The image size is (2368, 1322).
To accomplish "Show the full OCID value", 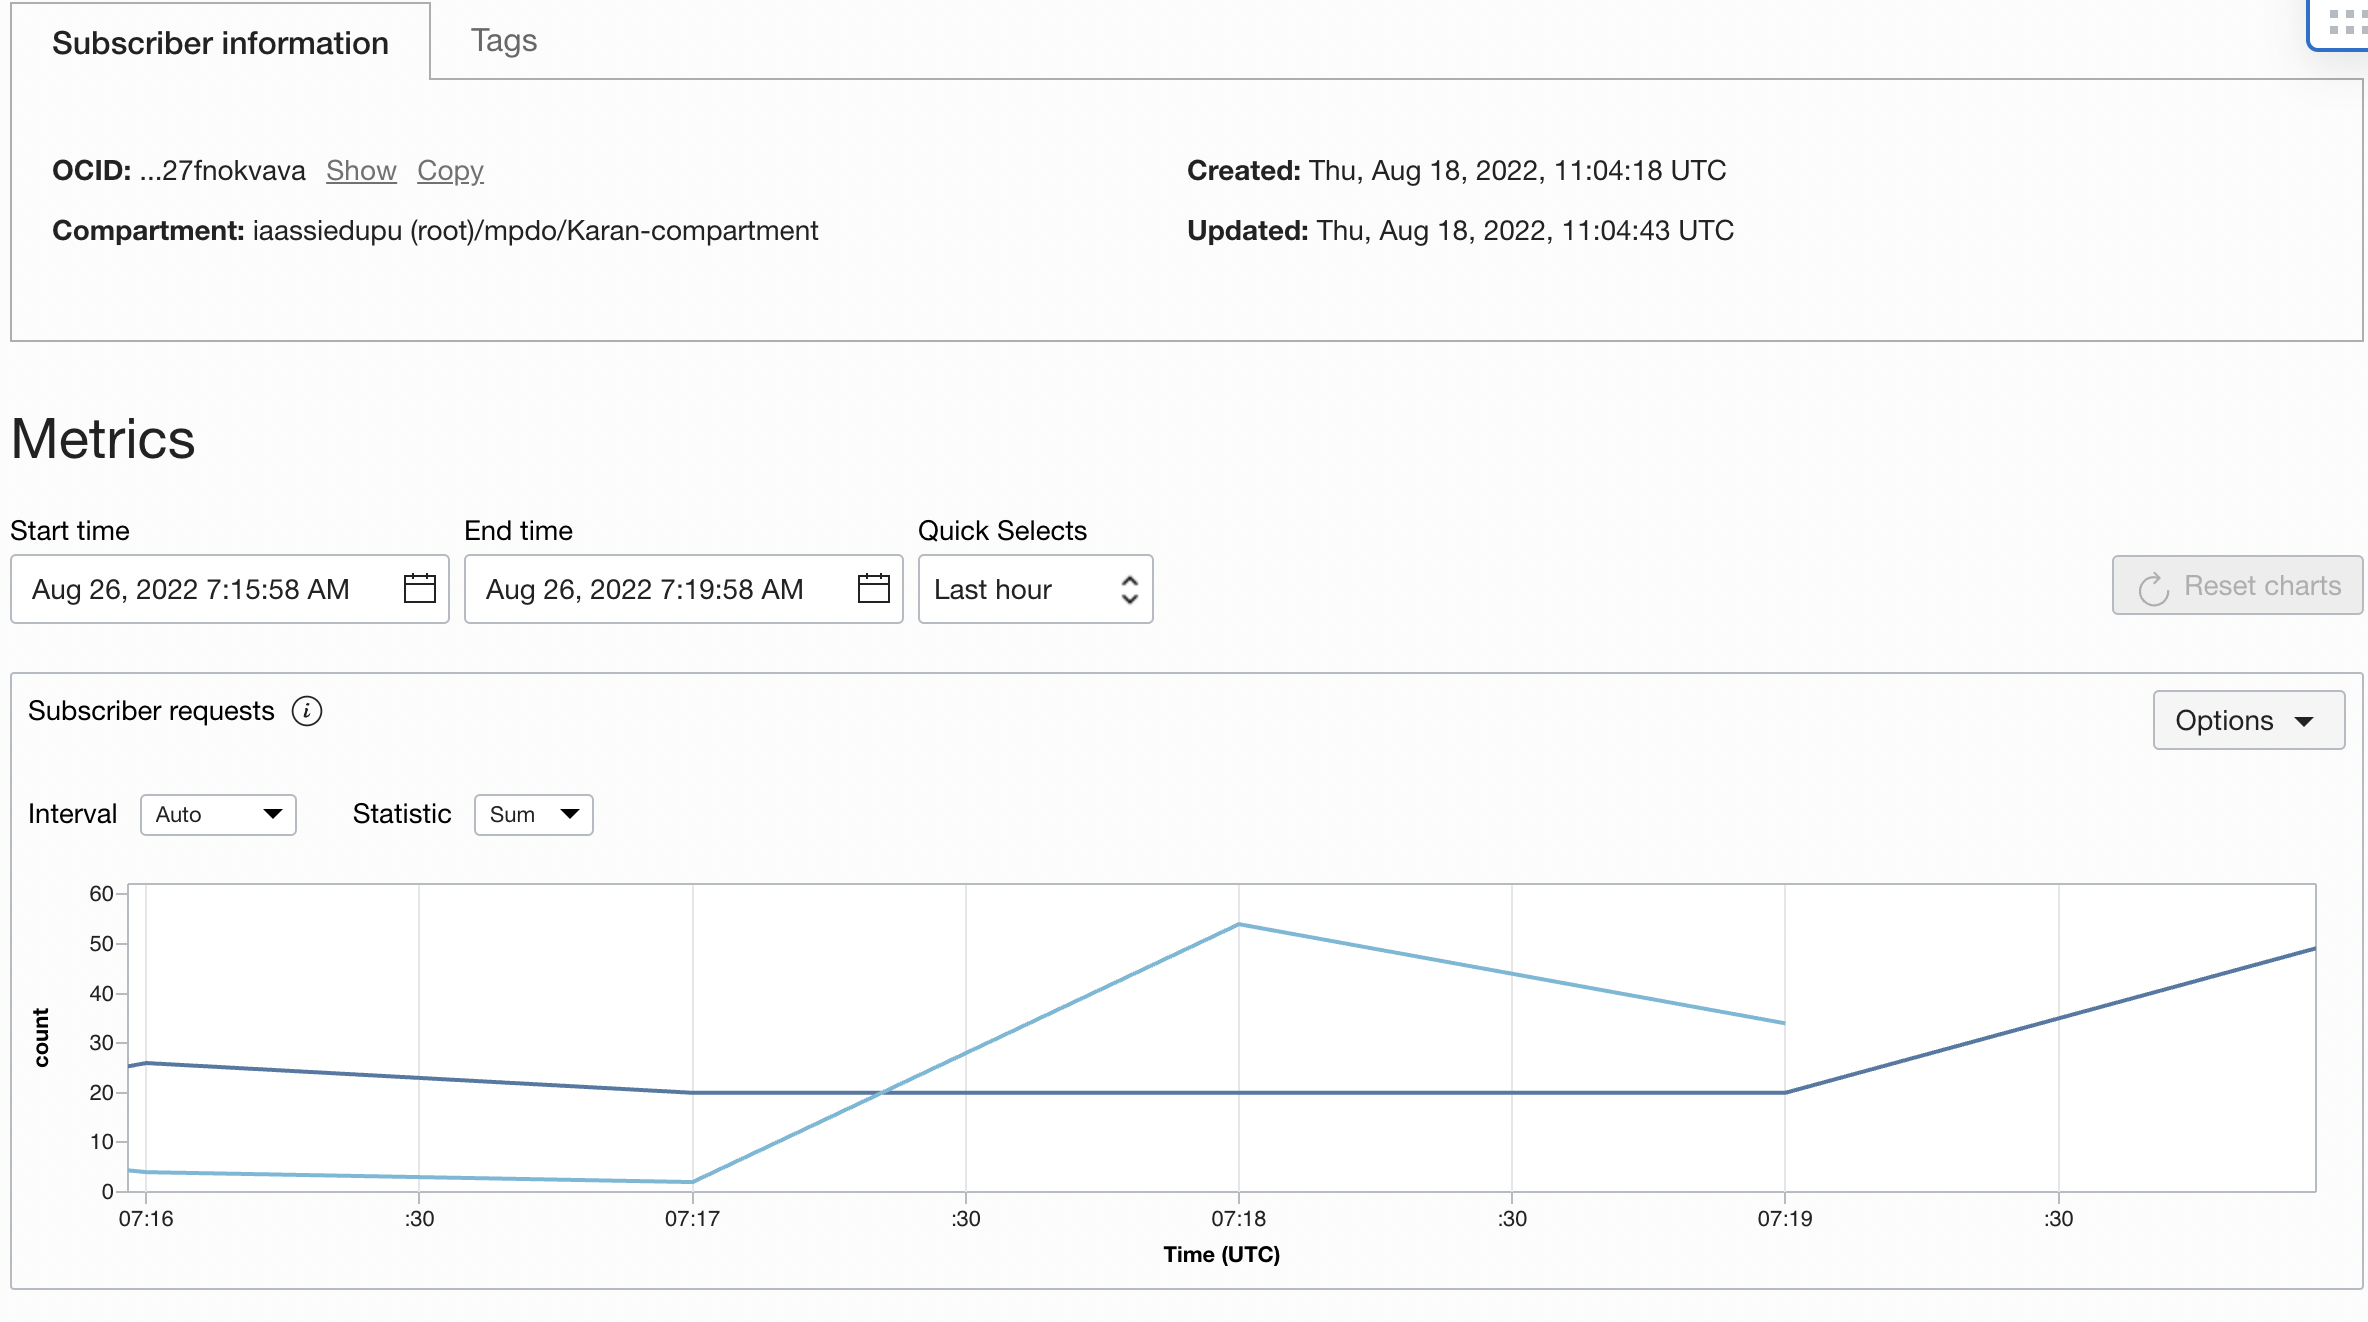I will [361, 170].
